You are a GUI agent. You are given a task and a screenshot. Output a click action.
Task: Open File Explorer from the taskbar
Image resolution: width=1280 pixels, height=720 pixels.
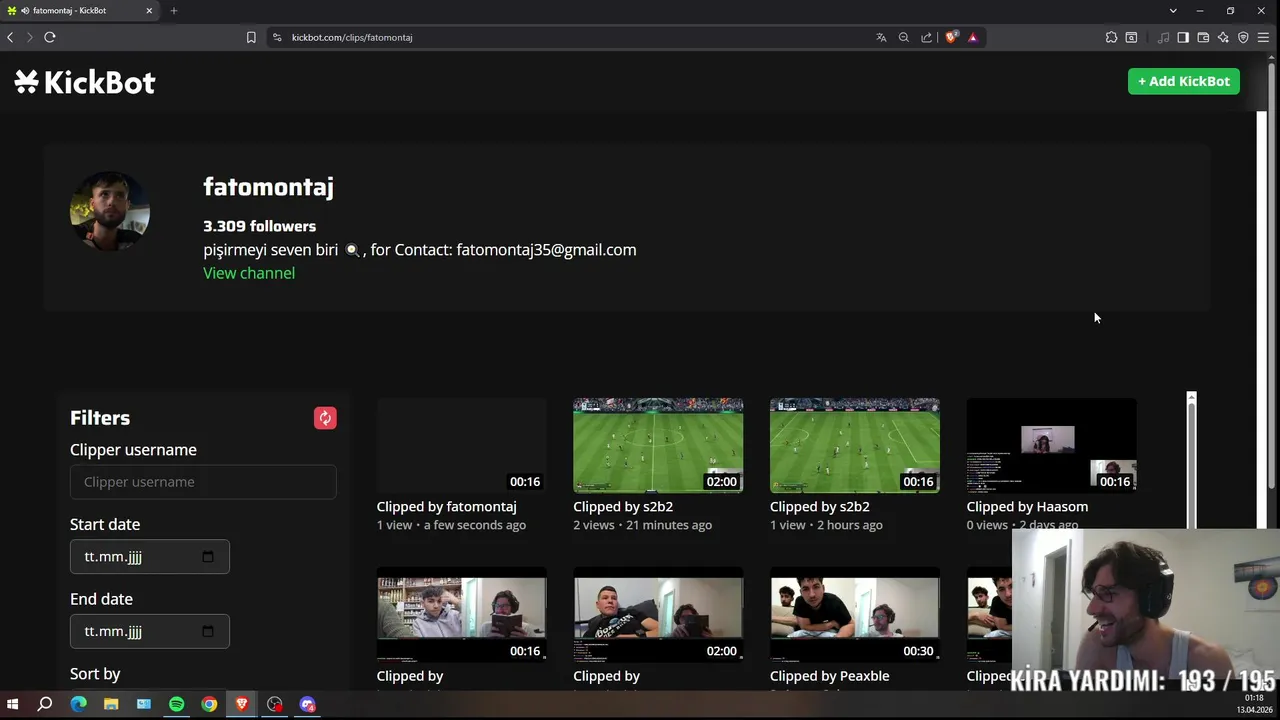point(111,704)
